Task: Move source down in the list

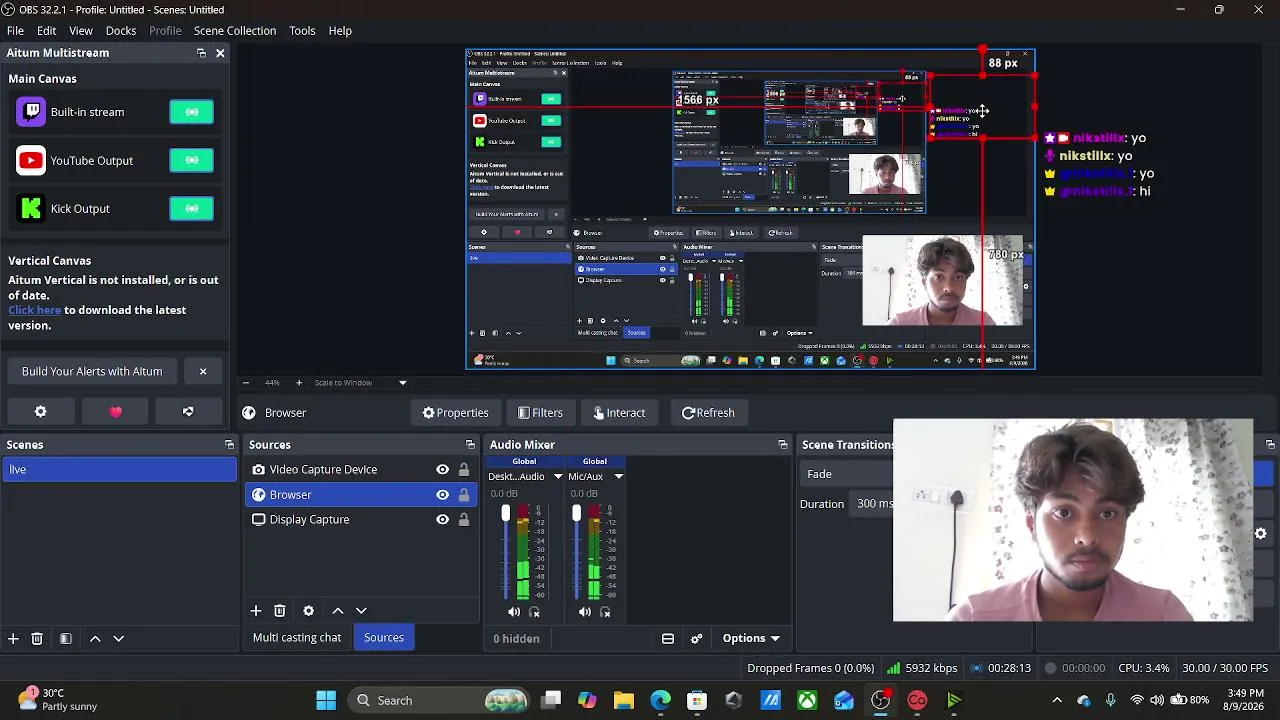Action: pos(361,610)
